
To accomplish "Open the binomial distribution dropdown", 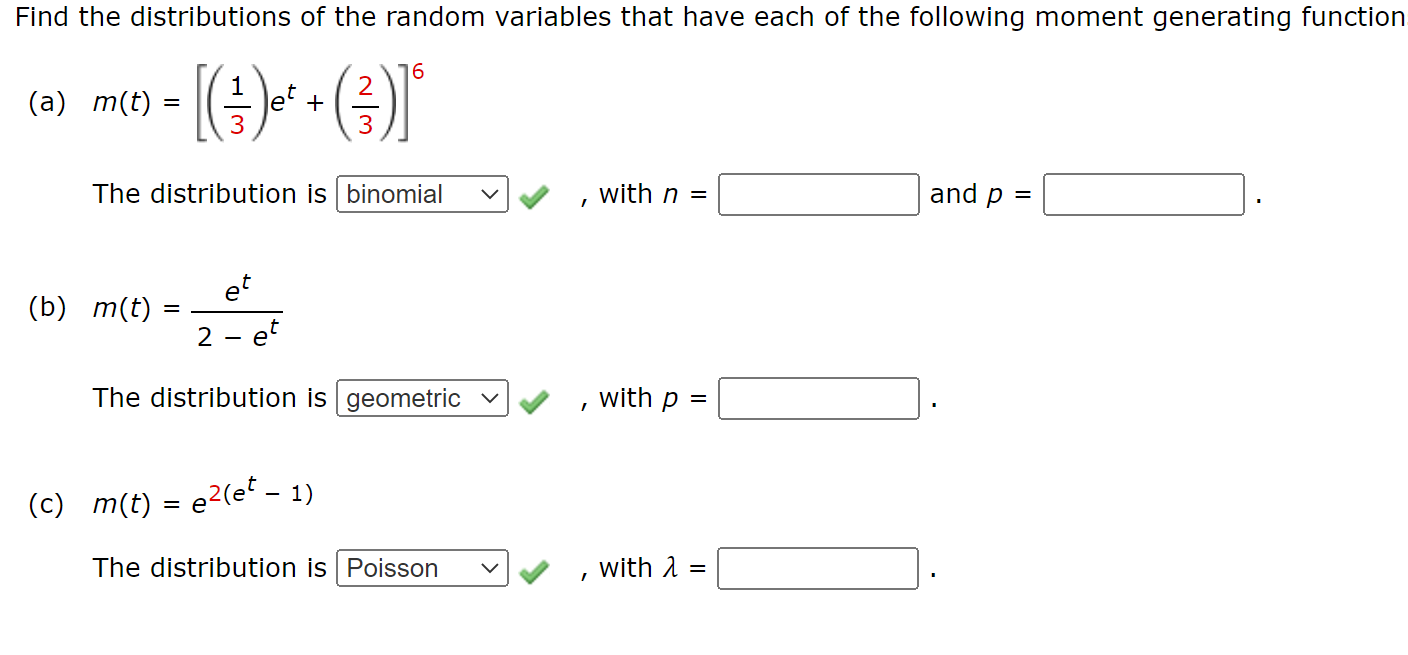I will click(x=421, y=194).
